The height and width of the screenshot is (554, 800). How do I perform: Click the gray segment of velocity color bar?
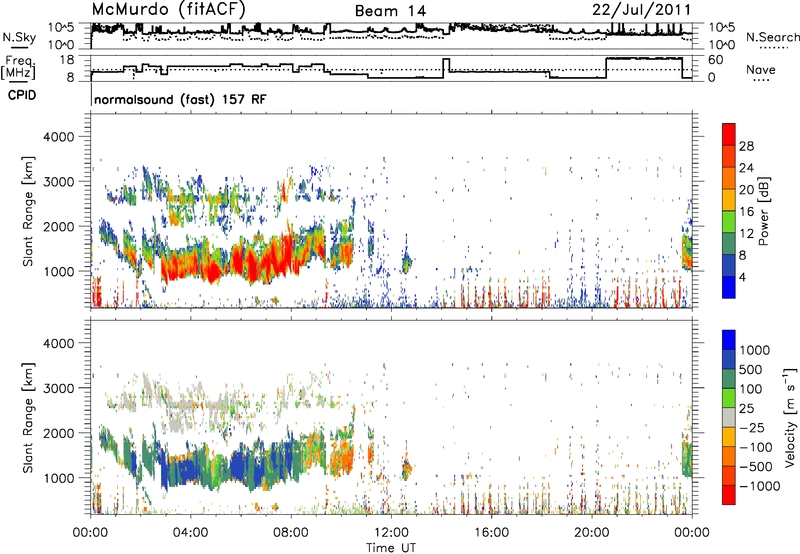click(x=729, y=418)
